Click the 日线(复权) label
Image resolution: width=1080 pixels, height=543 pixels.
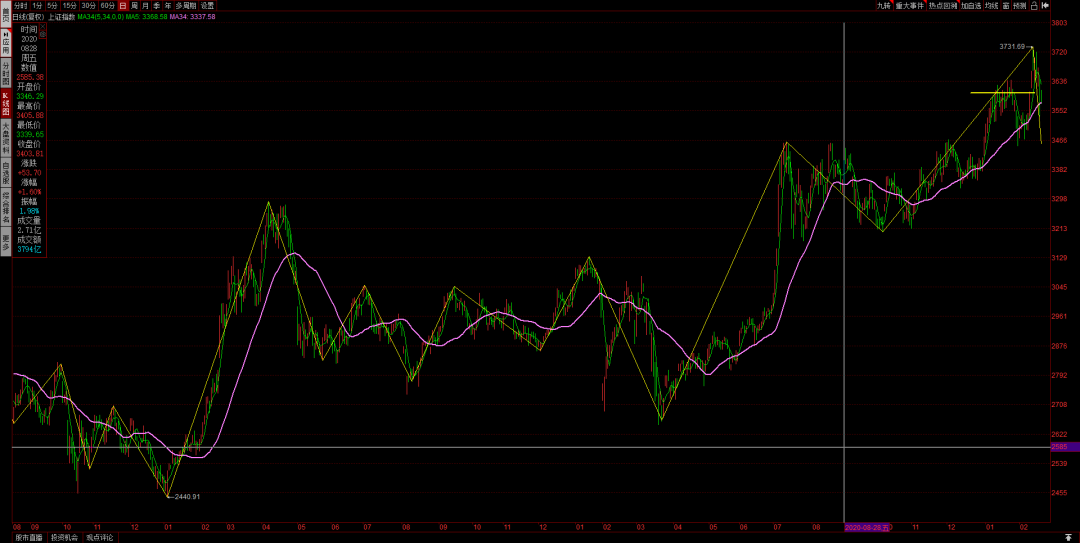click(x=28, y=17)
